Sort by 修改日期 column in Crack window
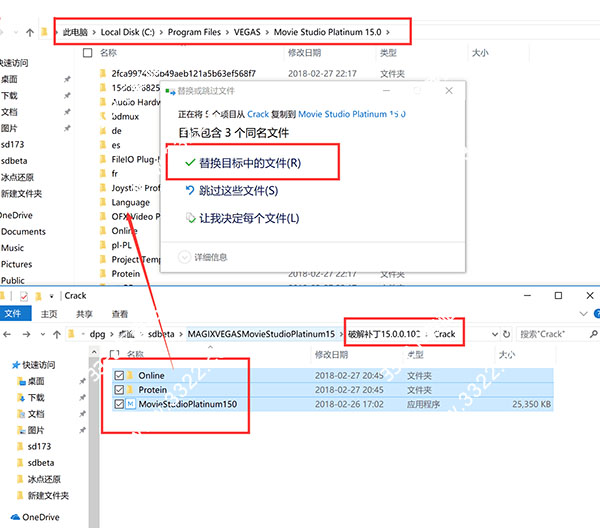Image resolution: width=600 pixels, height=528 pixels. coord(331,354)
